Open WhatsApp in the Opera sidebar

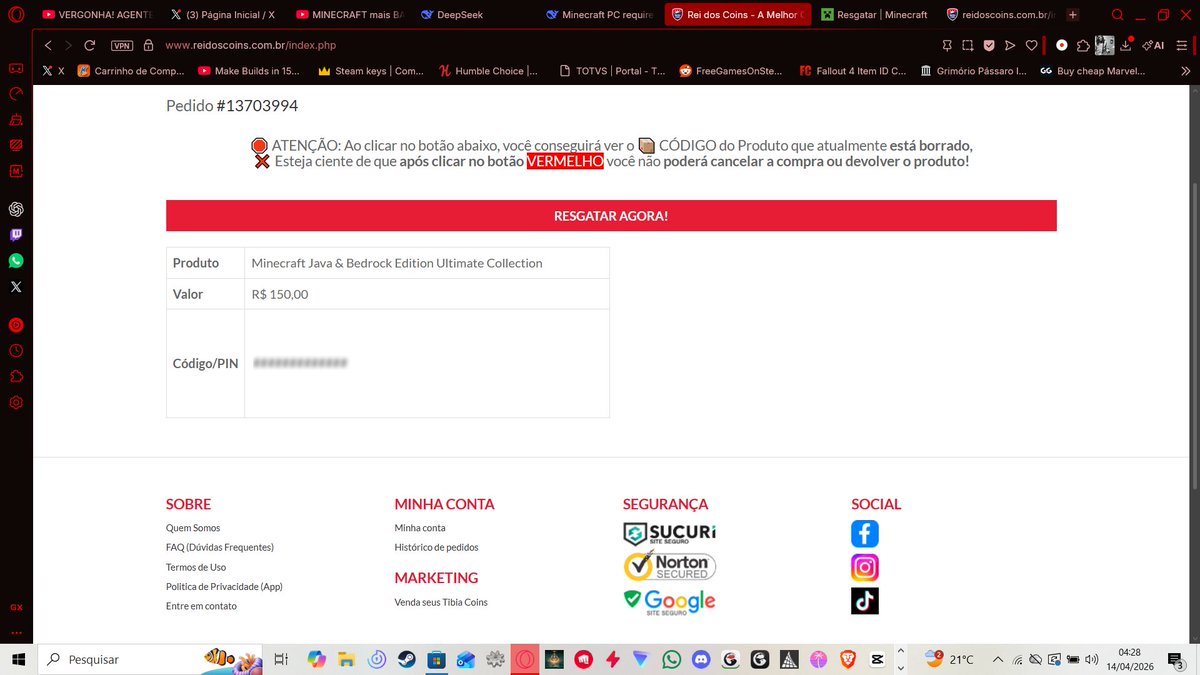point(16,261)
